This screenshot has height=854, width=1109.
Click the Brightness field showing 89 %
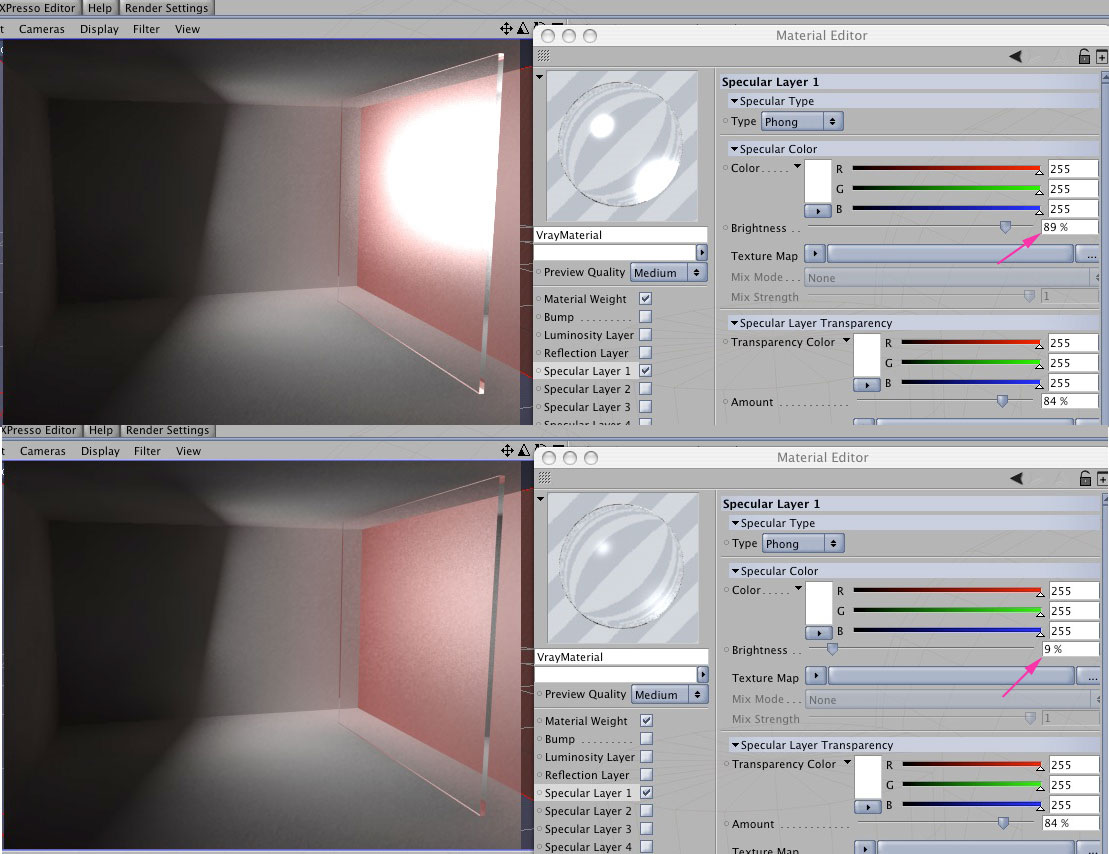pos(1069,227)
